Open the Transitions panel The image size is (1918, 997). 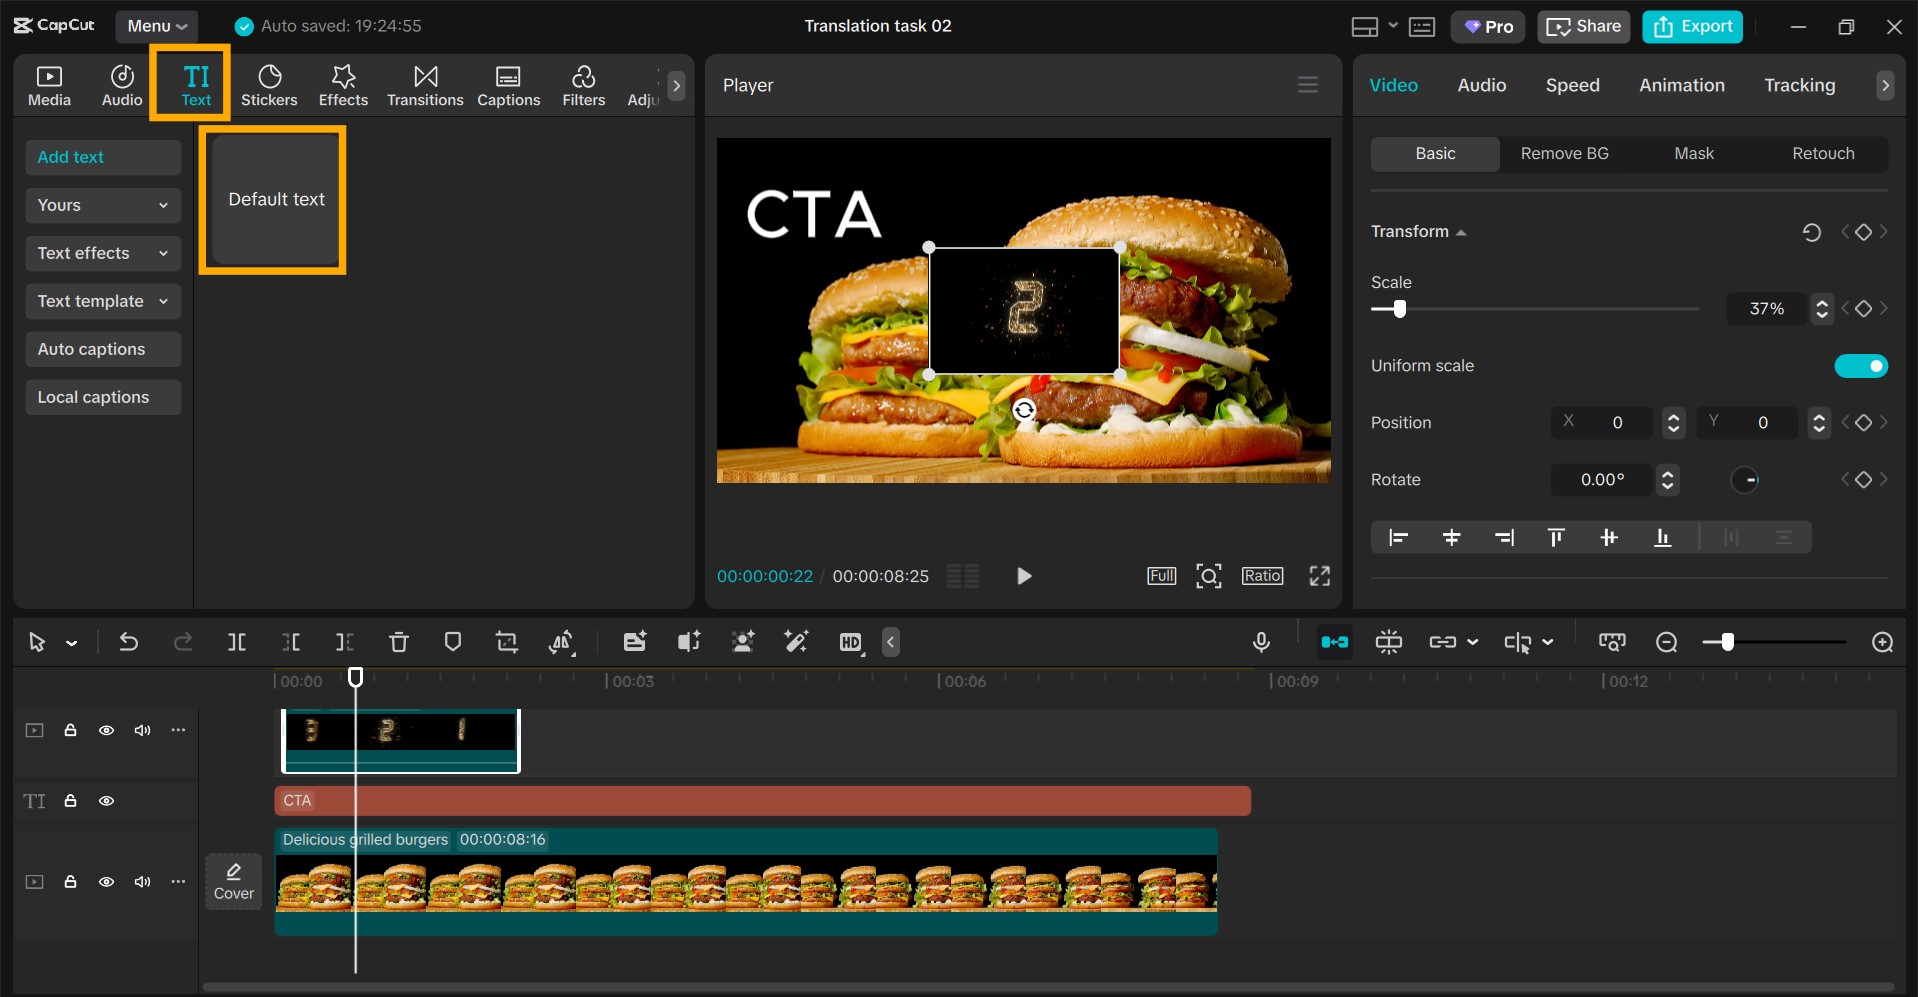425,86
